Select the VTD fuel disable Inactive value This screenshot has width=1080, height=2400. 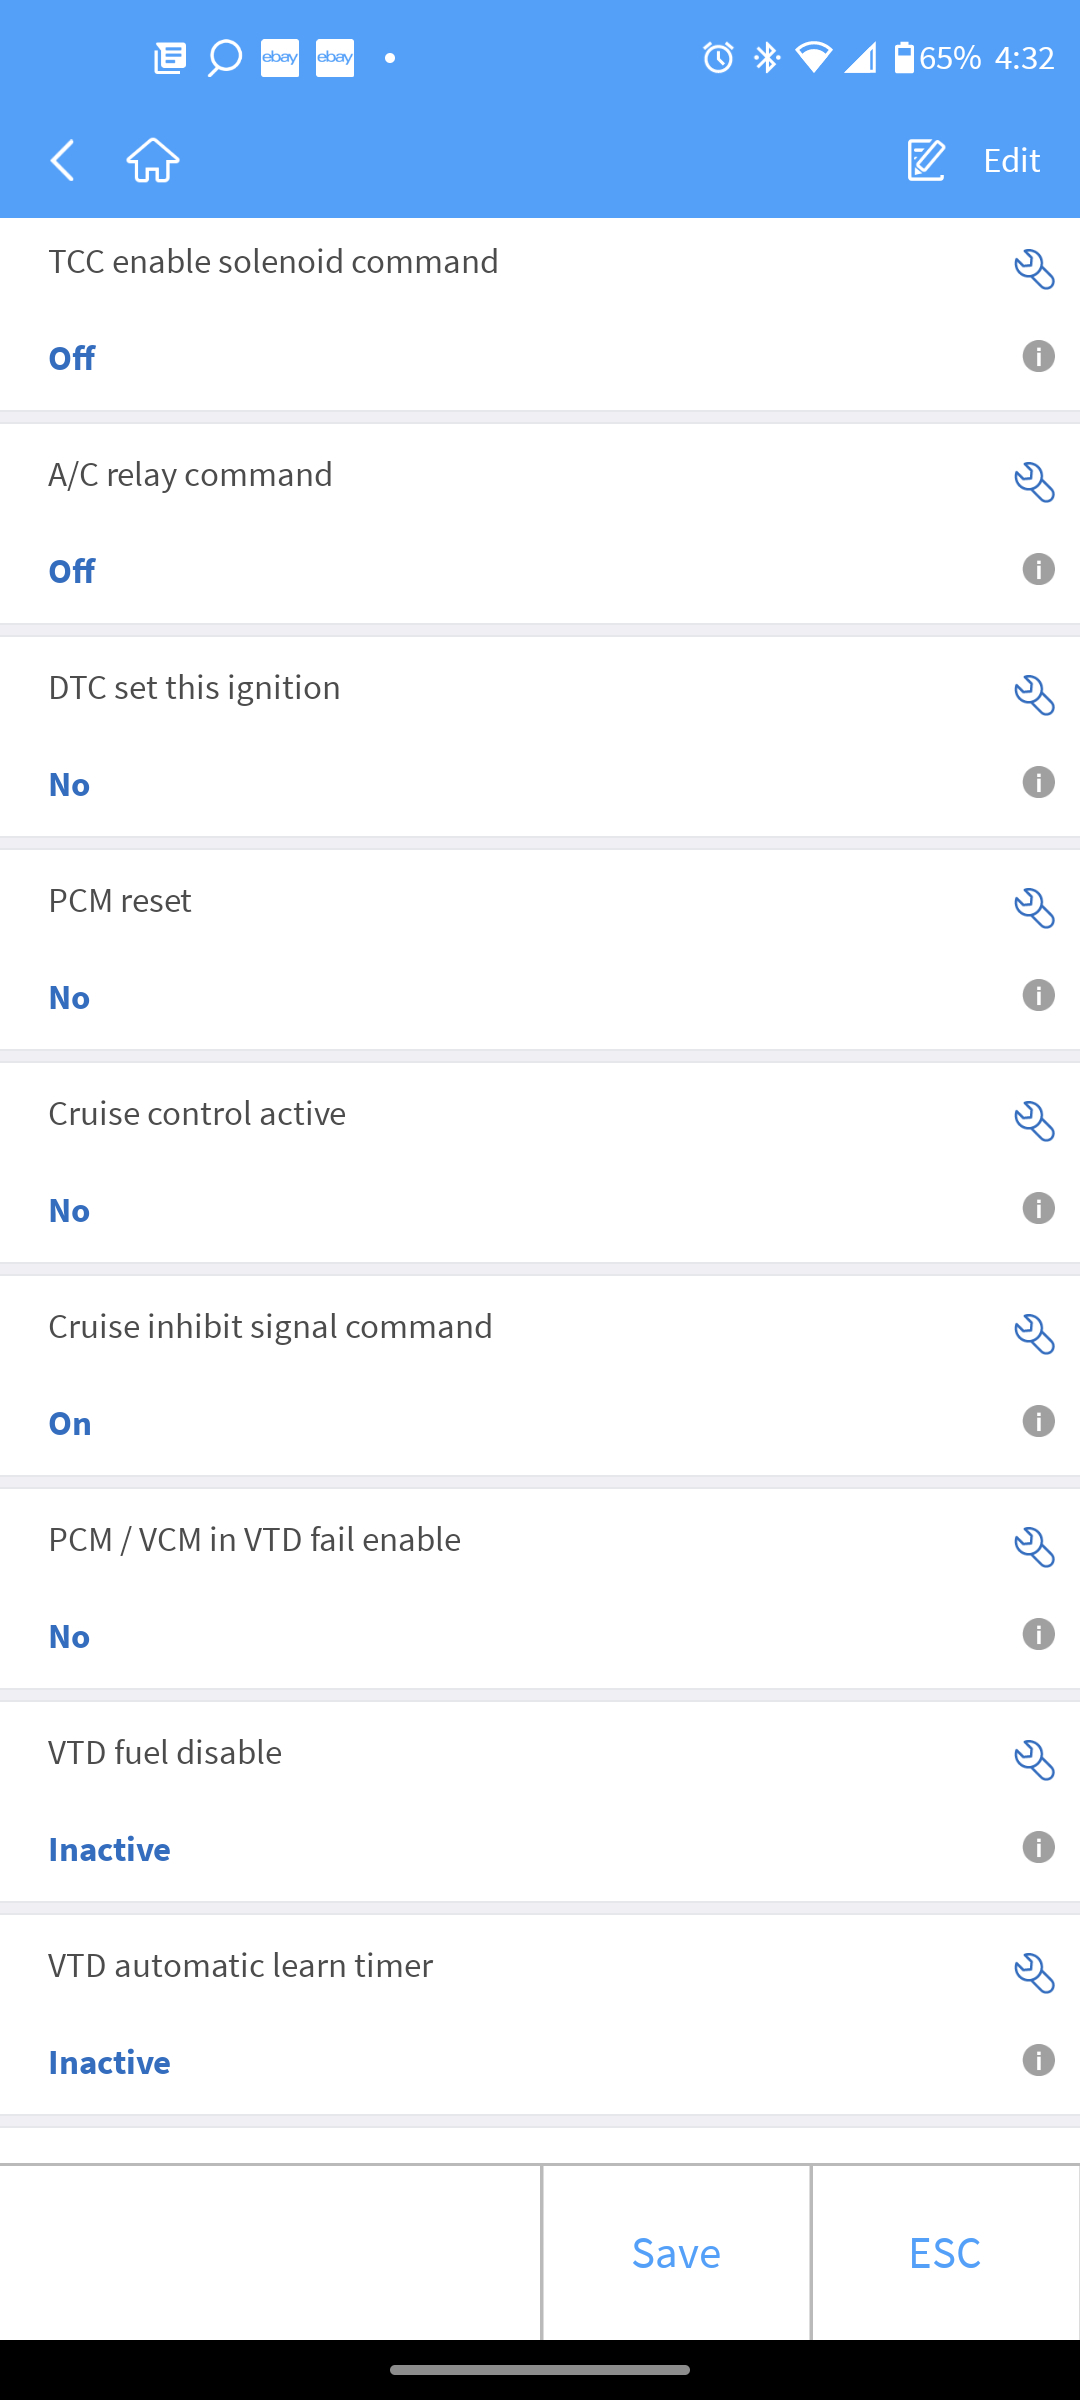coord(110,1849)
